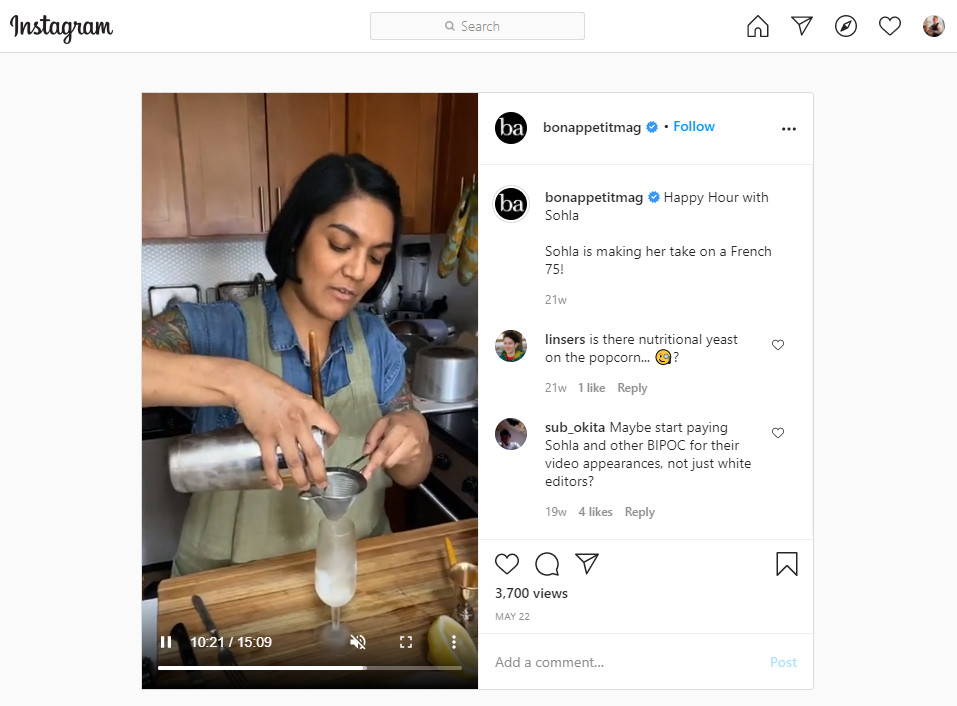Pause the video playback
Viewport: 957px width, 706px height.
click(x=165, y=642)
